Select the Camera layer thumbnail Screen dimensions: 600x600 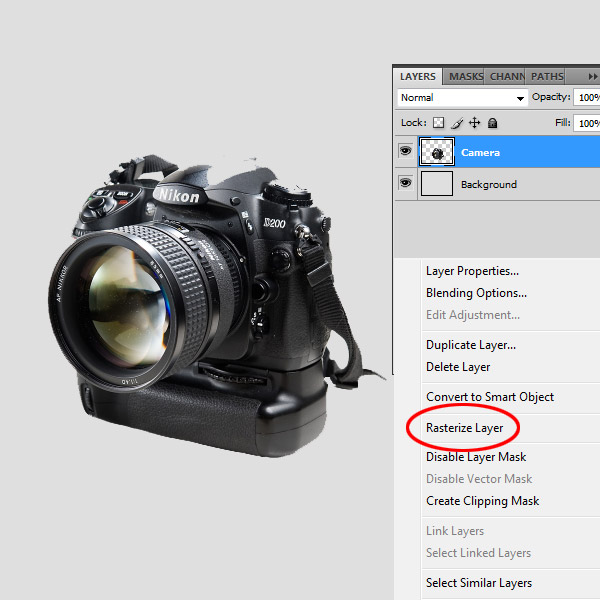(x=437, y=152)
